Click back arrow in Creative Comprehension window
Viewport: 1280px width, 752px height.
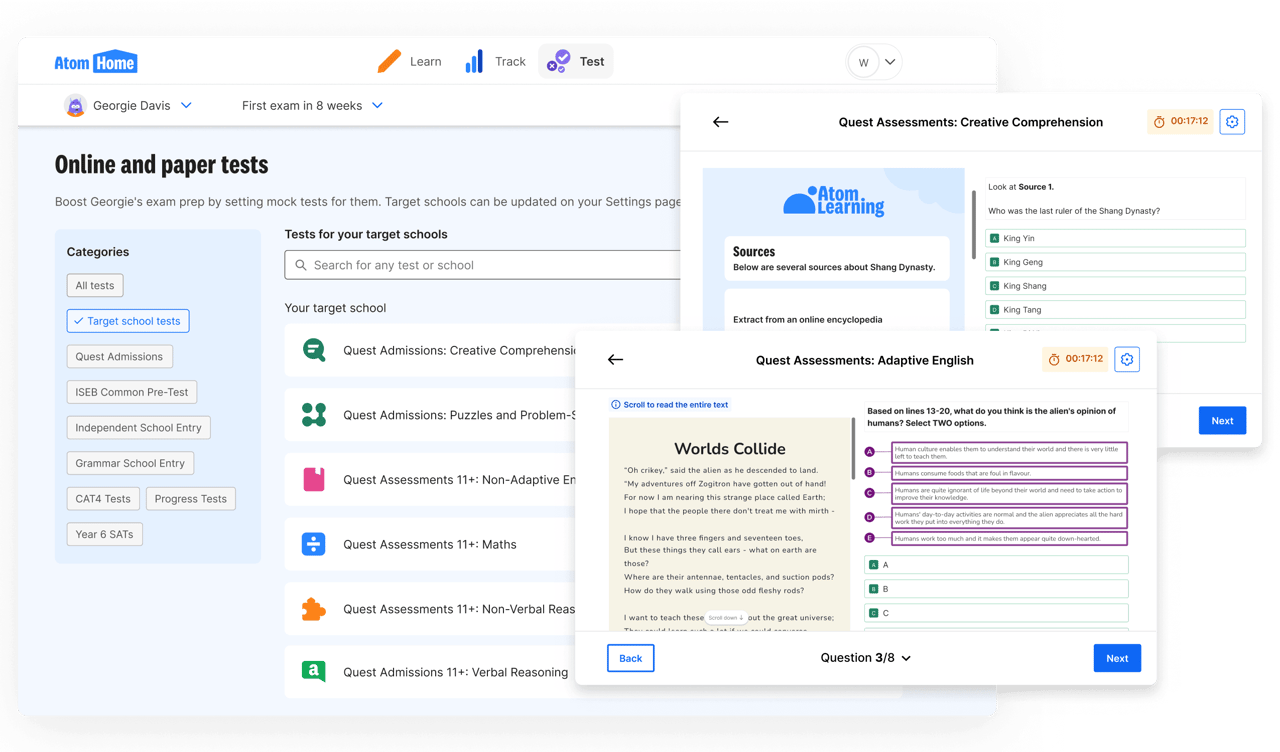pyautogui.click(x=720, y=122)
